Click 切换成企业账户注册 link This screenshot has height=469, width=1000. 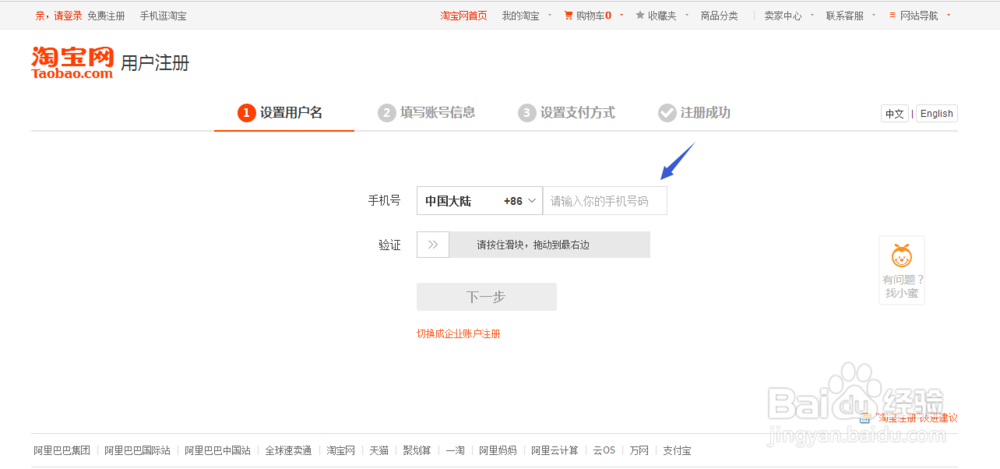click(x=459, y=334)
